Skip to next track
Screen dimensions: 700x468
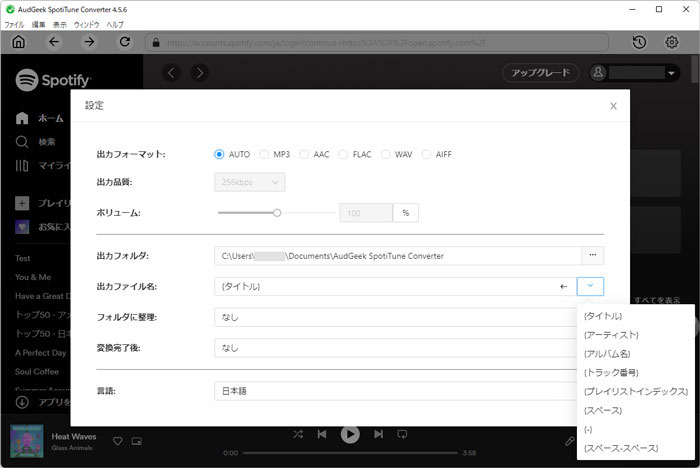(x=379, y=434)
